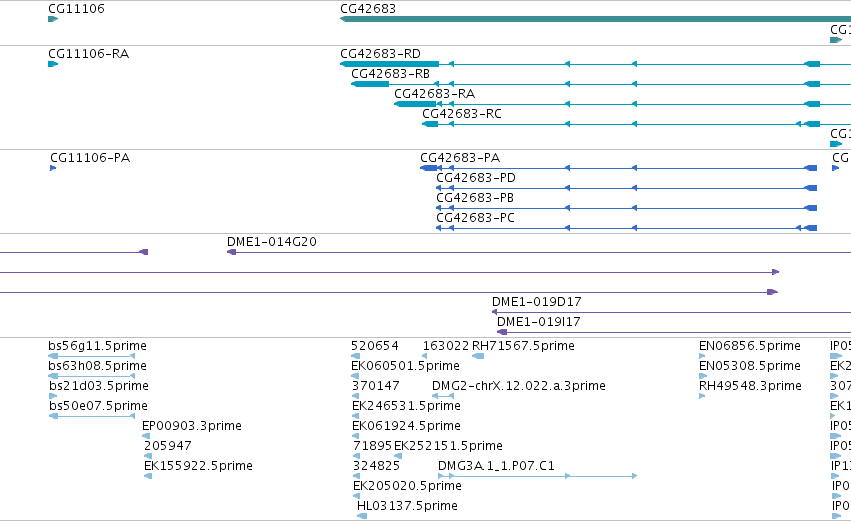Click the EK060501.5prime EST label

[406, 366]
